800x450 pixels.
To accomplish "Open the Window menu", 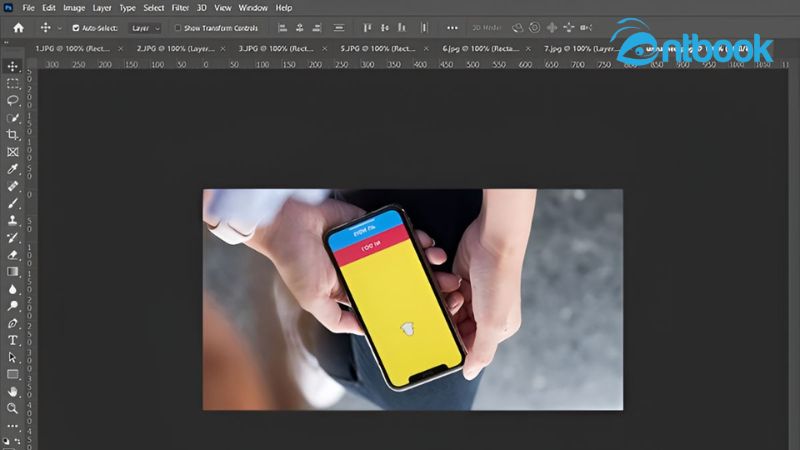I will tap(253, 8).
